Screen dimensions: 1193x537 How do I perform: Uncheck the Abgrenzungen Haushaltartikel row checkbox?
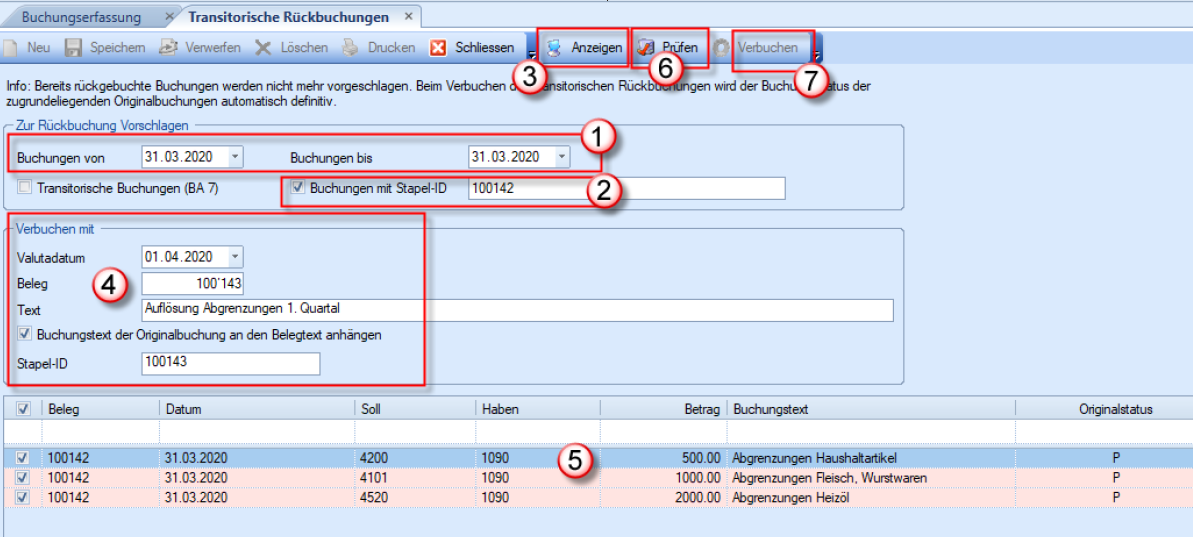tap(24, 458)
